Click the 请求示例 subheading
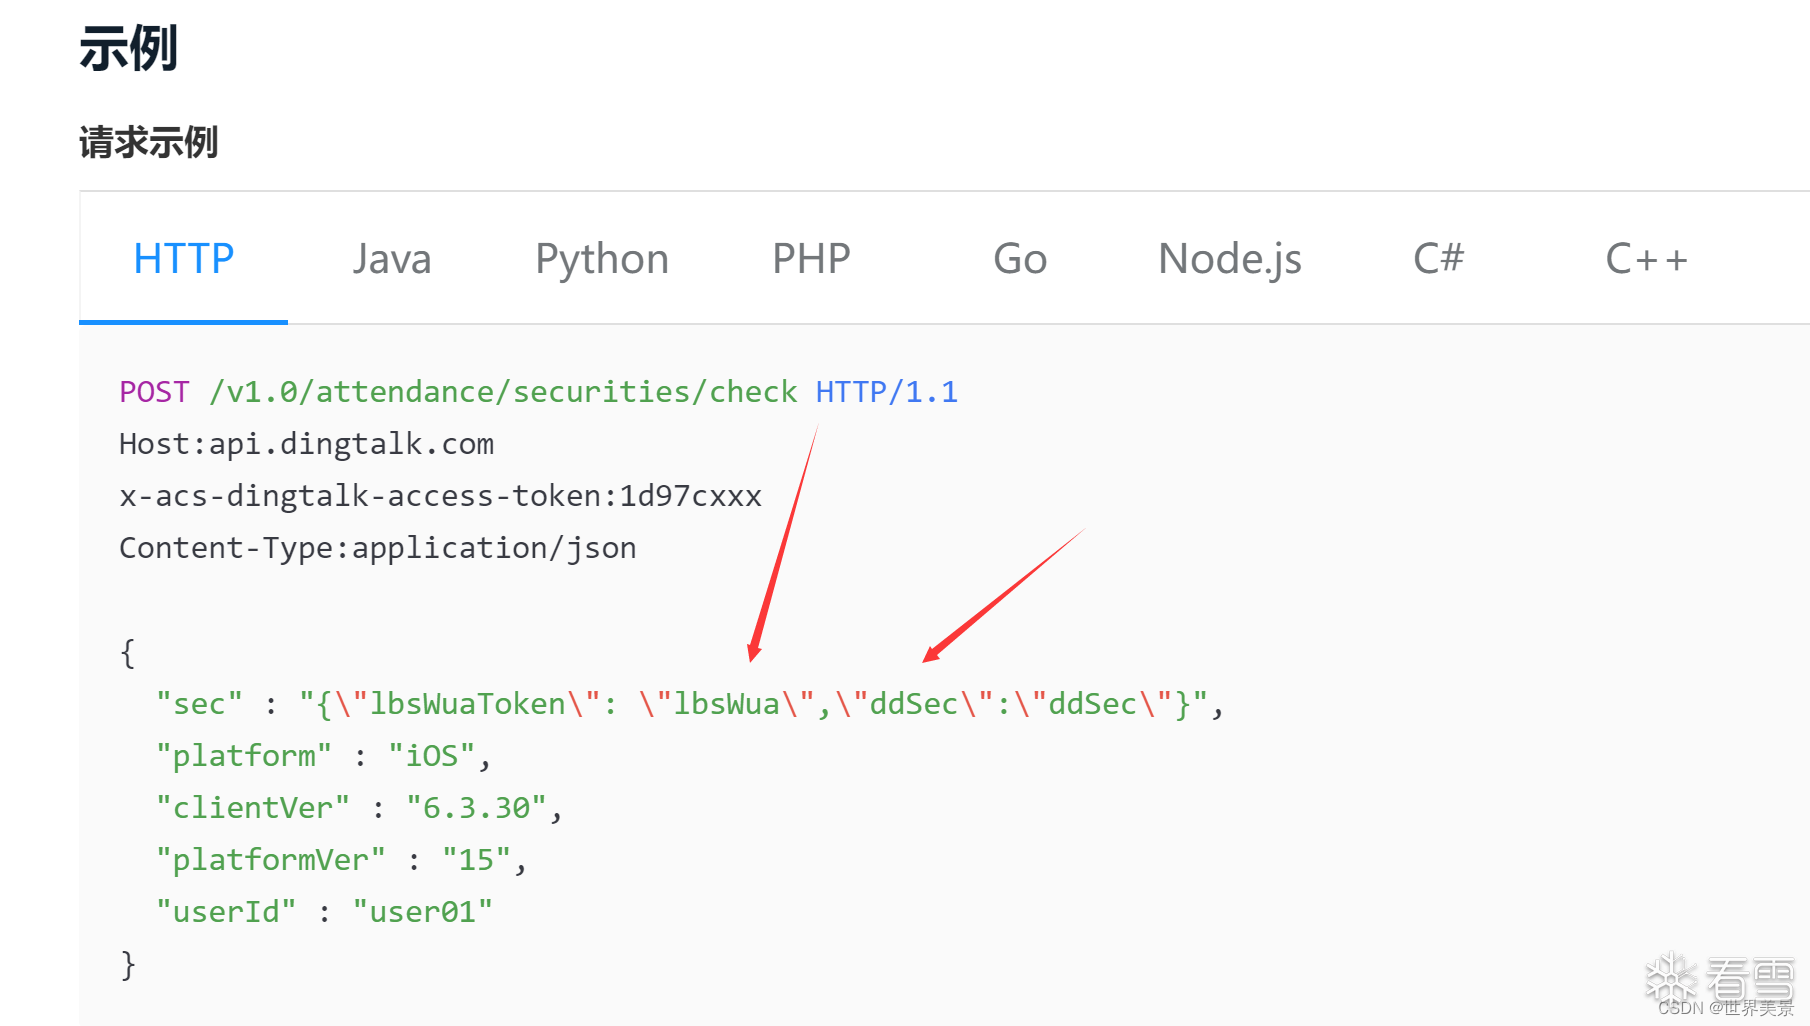1810x1026 pixels. [x=149, y=142]
